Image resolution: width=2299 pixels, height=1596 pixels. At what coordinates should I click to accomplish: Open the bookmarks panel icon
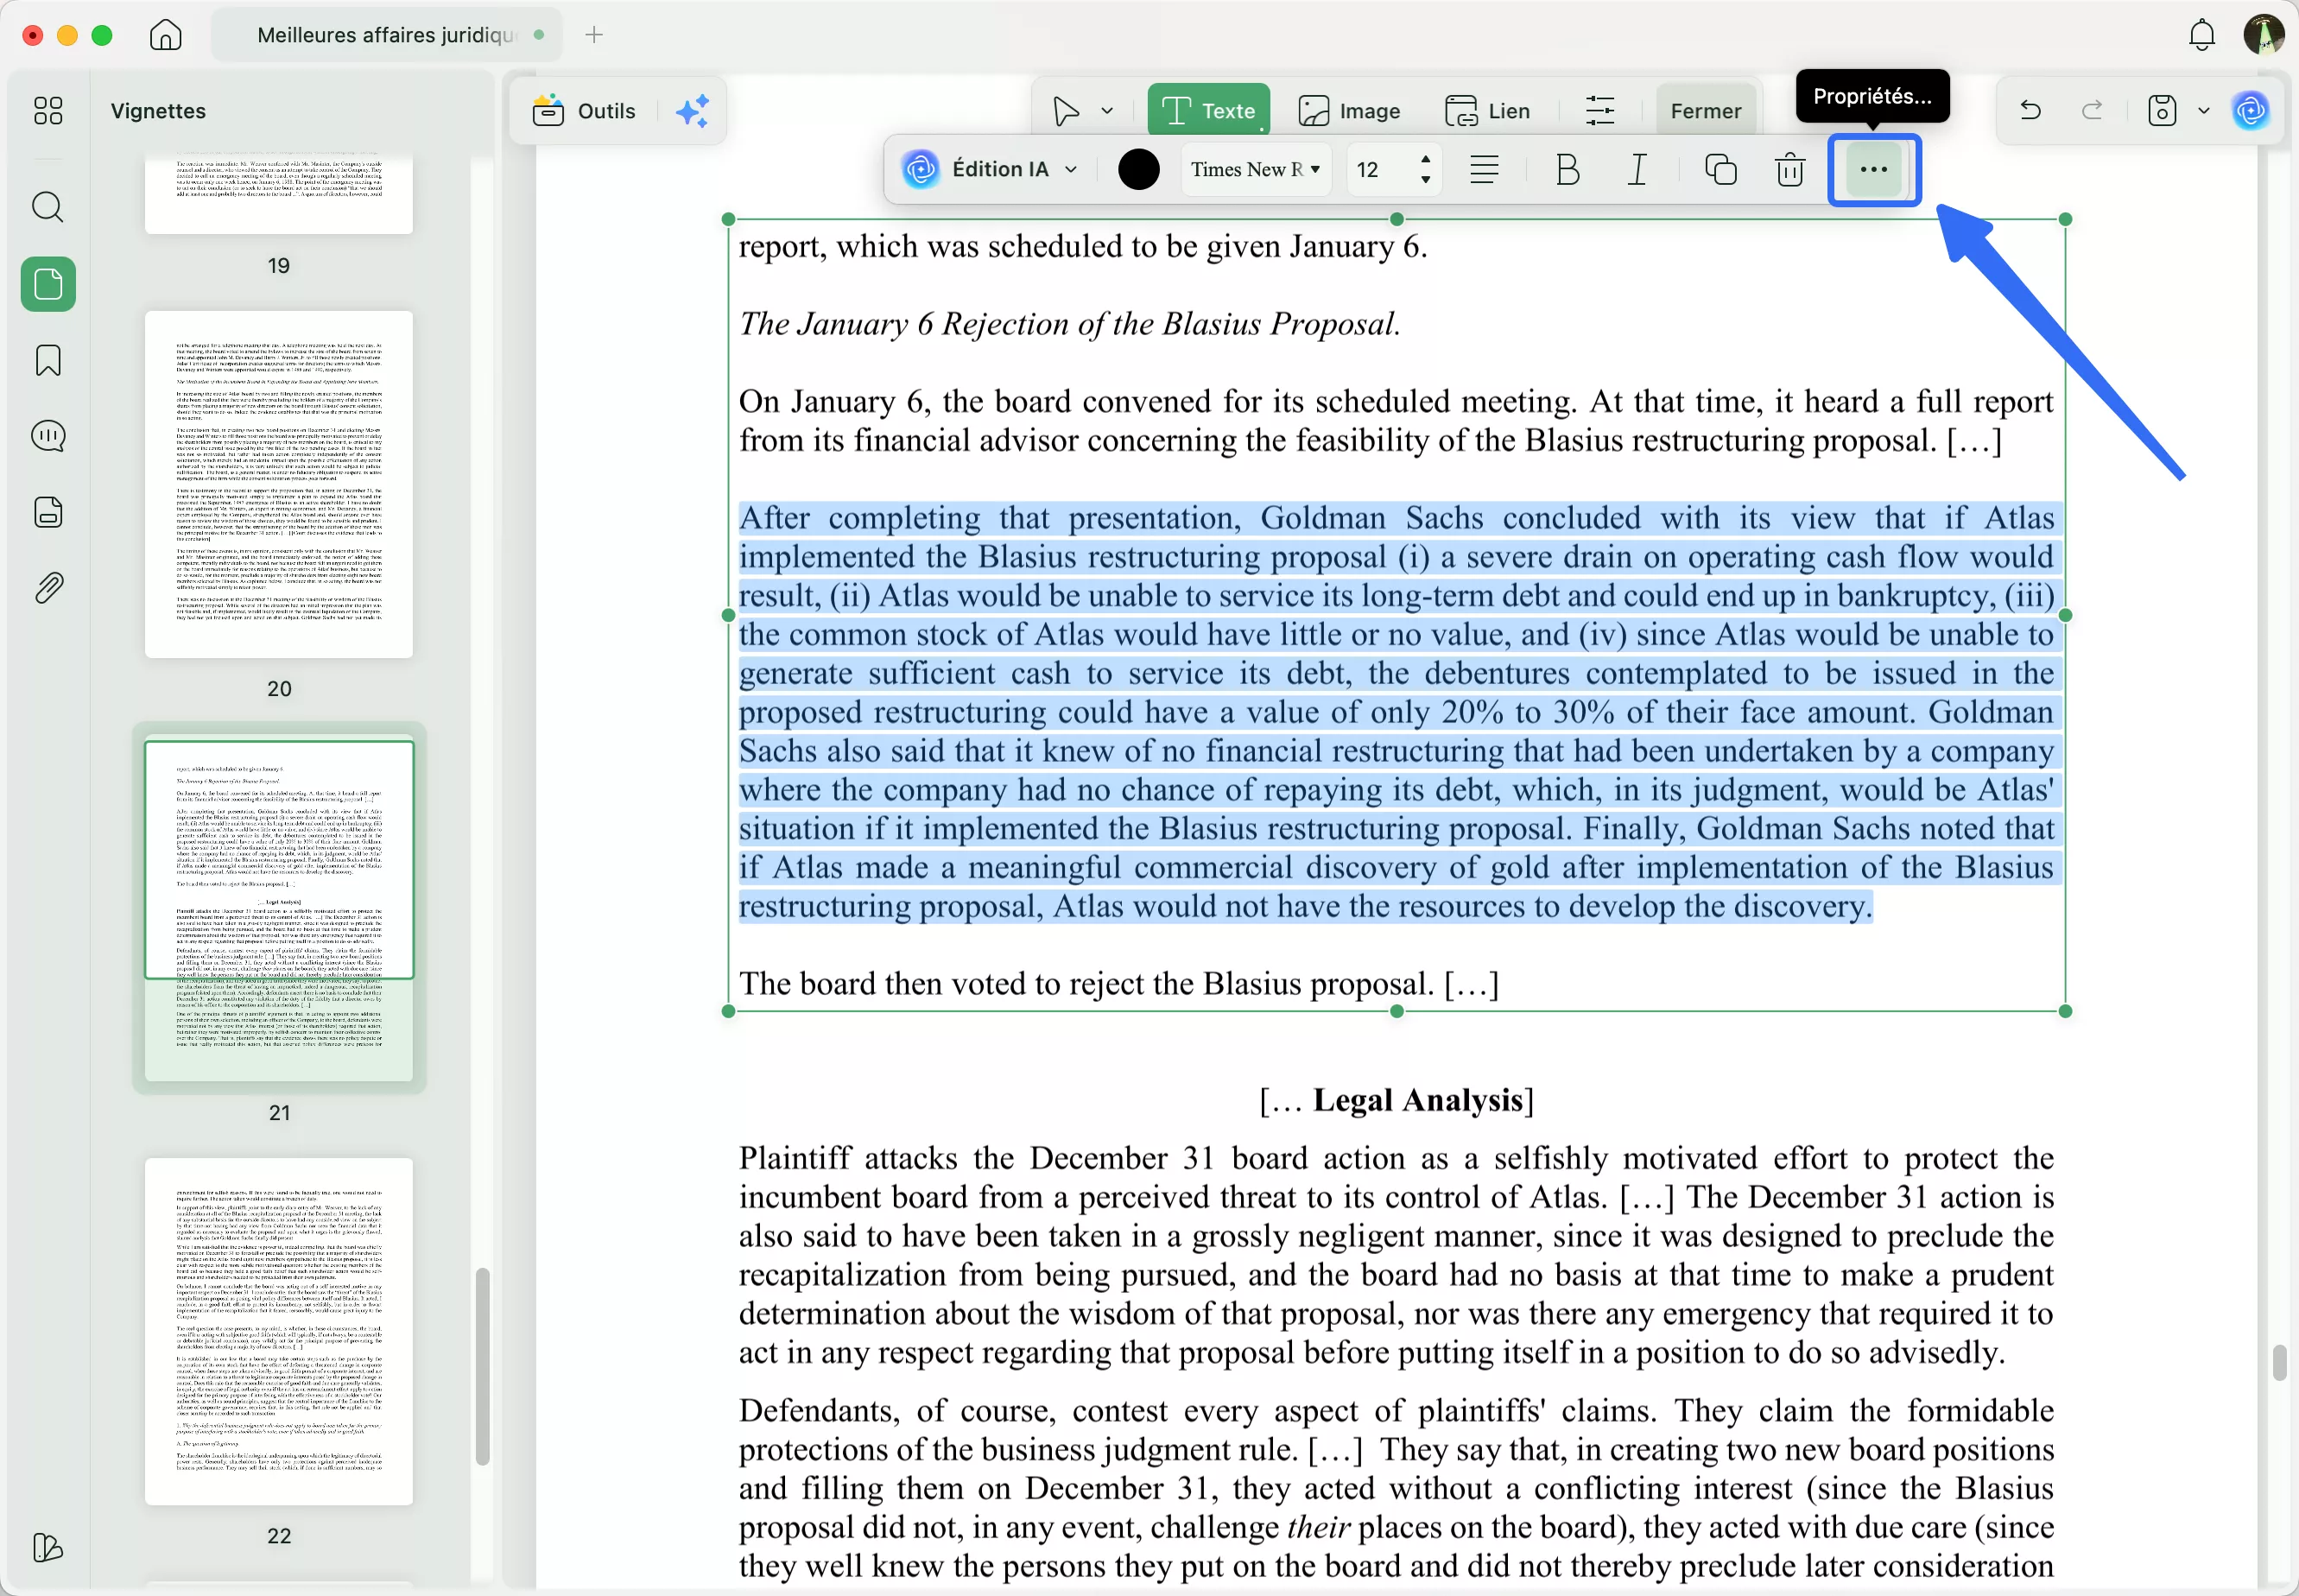click(x=47, y=360)
